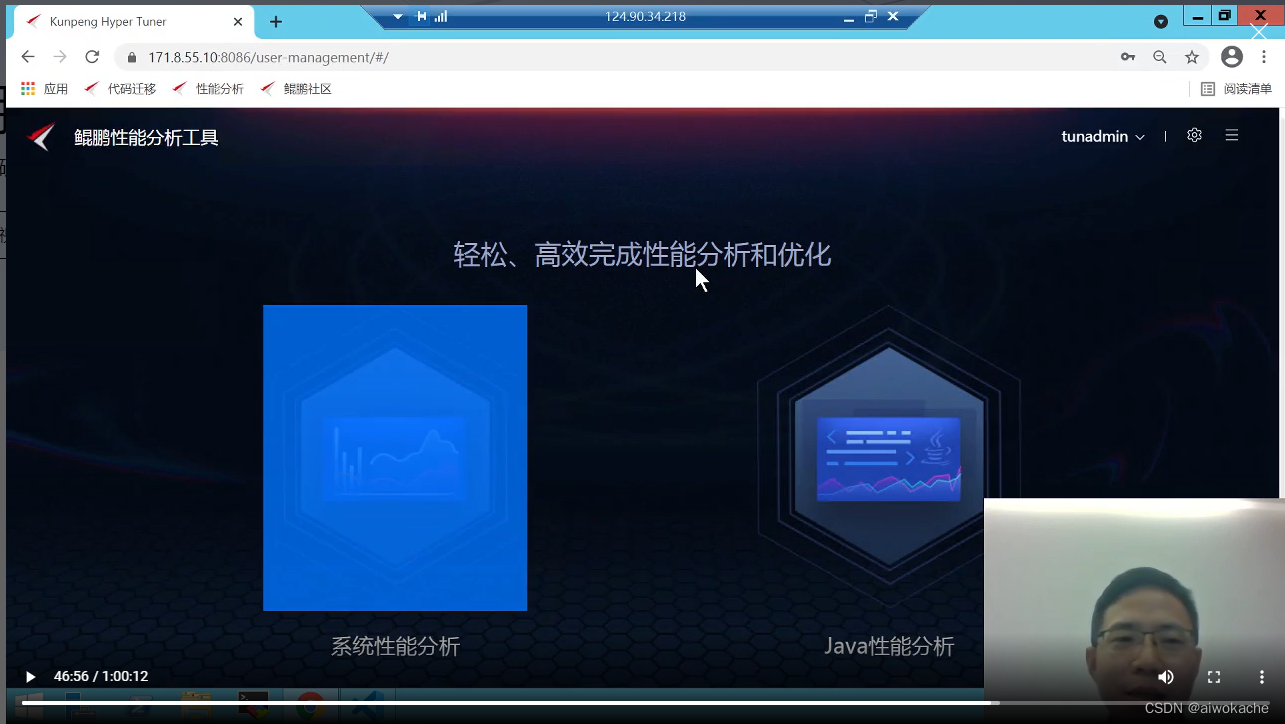The width and height of the screenshot is (1285, 724).
Task: Reload the page with refresh icon
Action: pos(92,57)
